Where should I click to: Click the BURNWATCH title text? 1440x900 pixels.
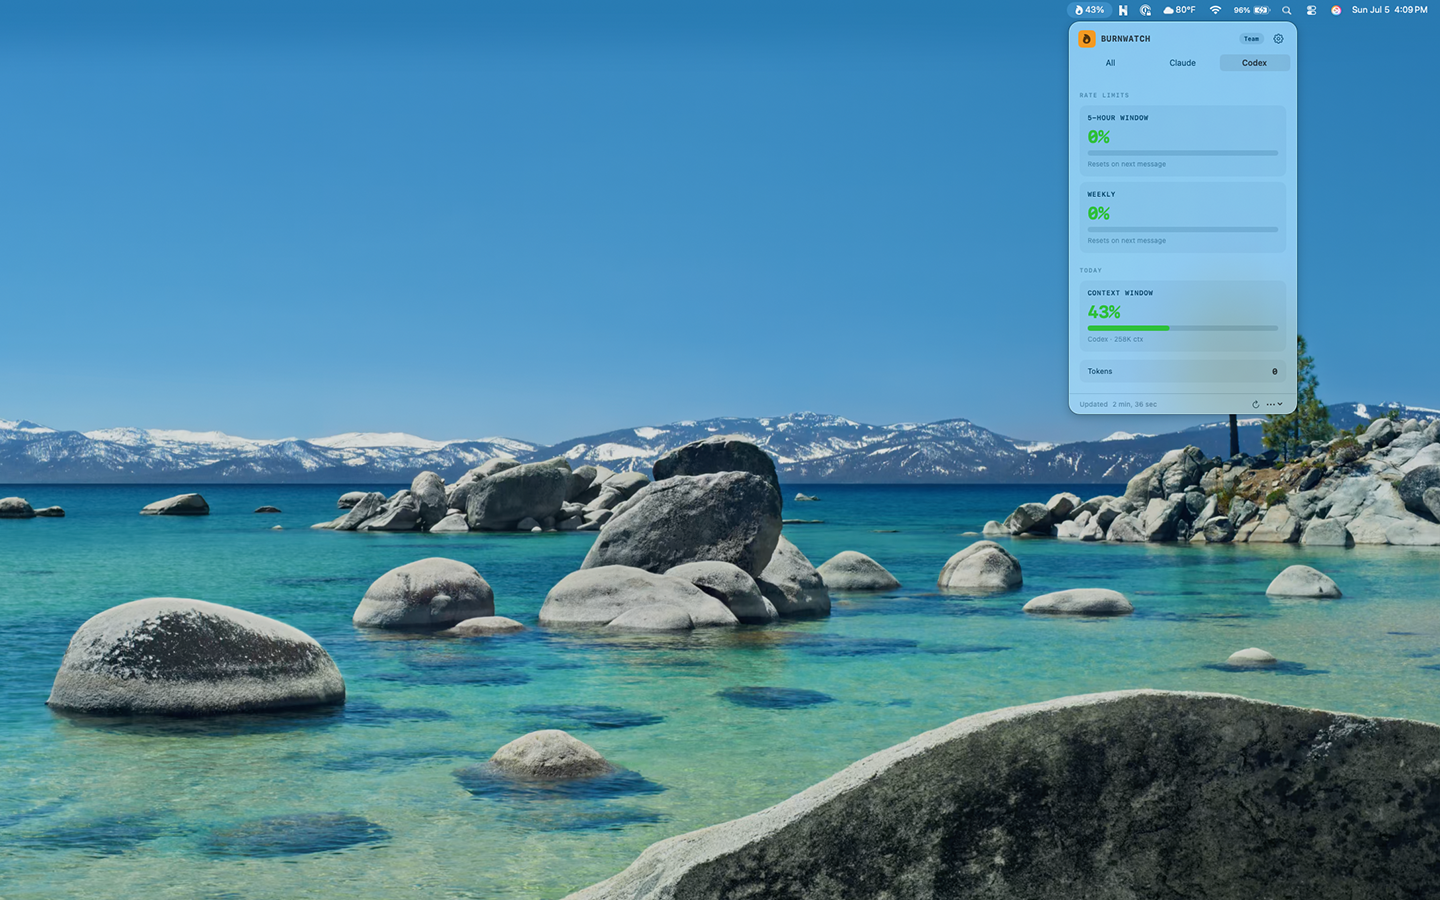tap(1125, 39)
